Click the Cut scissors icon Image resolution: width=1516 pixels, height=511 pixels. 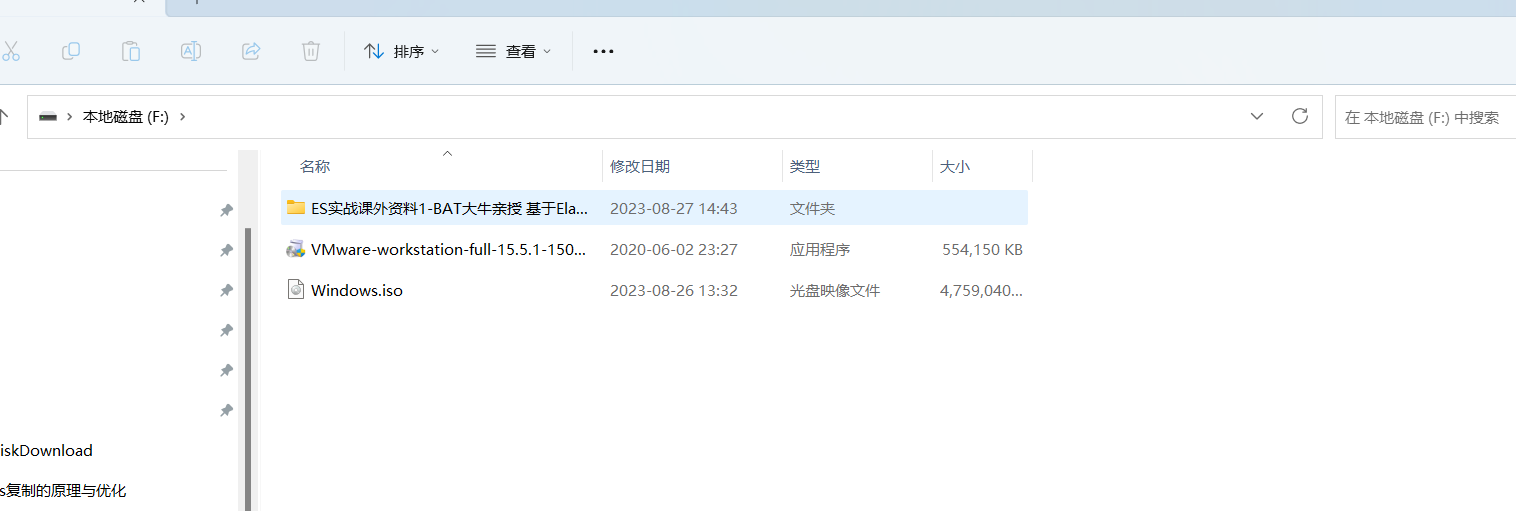tap(9, 51)
